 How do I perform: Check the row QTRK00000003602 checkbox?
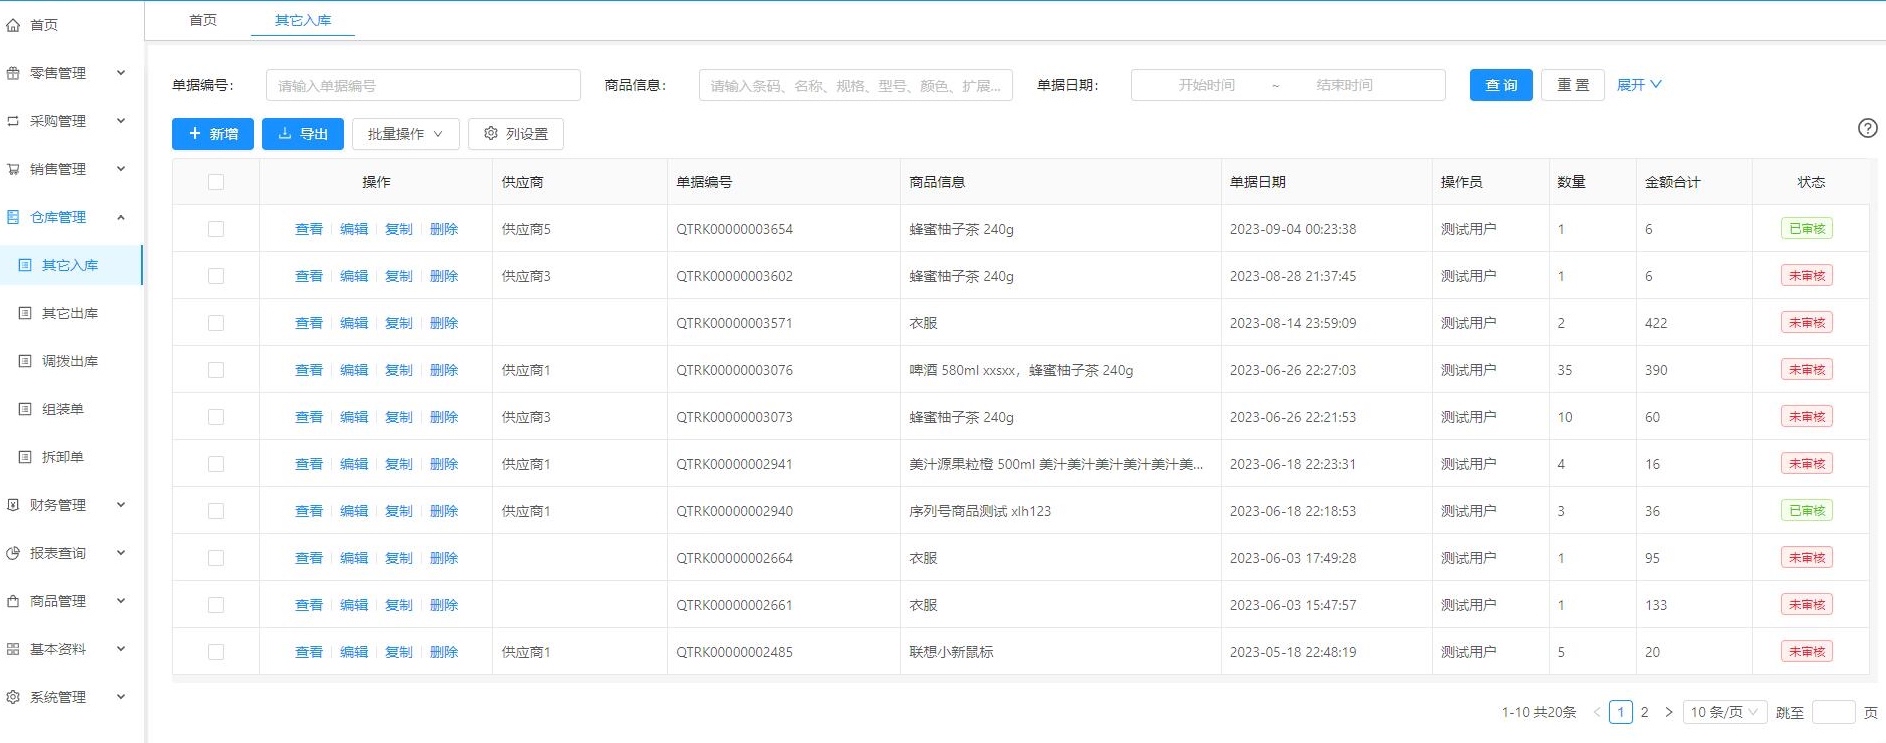[x=216, y=276]
